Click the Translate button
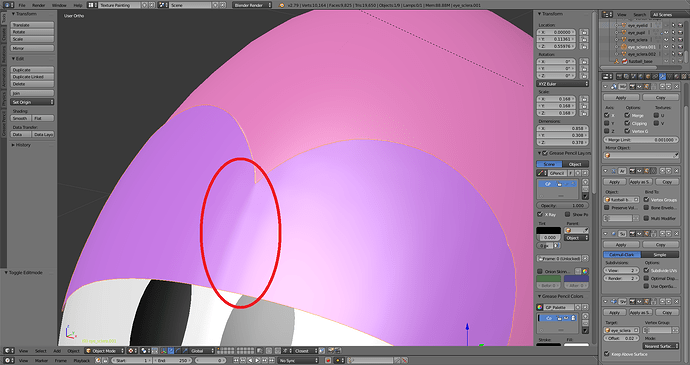This screenshot has width=690, height=365. (32, 25)
